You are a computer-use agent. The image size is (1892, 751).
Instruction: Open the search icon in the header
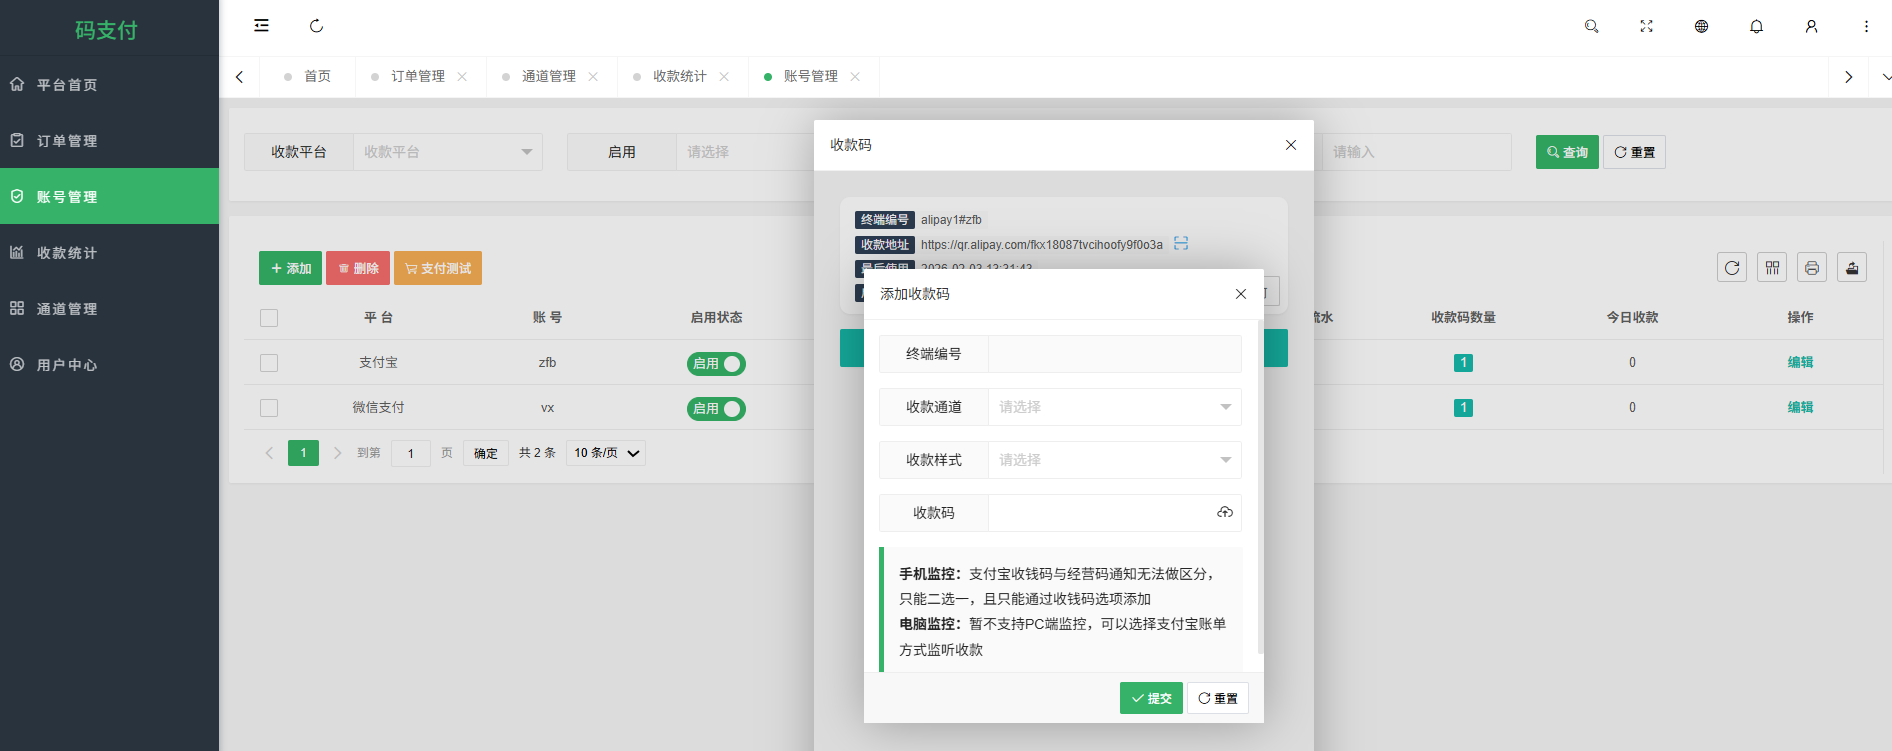point(1591,26)
